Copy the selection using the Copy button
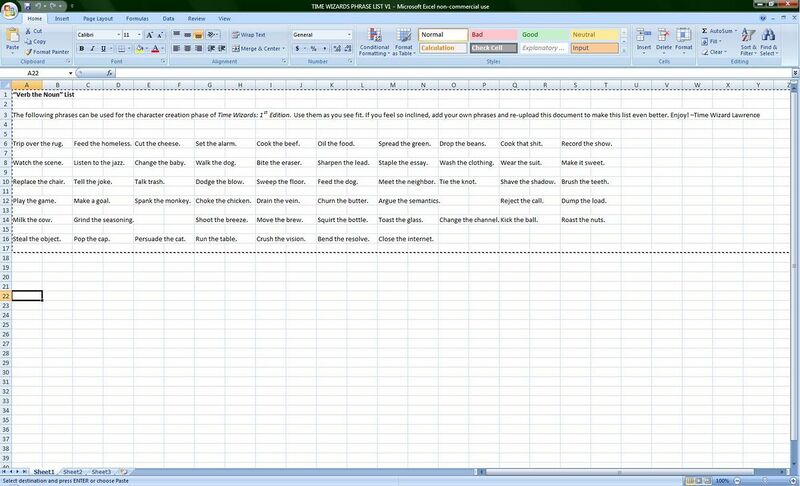The height and width of the screenshot is (486, 800). (x=36, y=41)
